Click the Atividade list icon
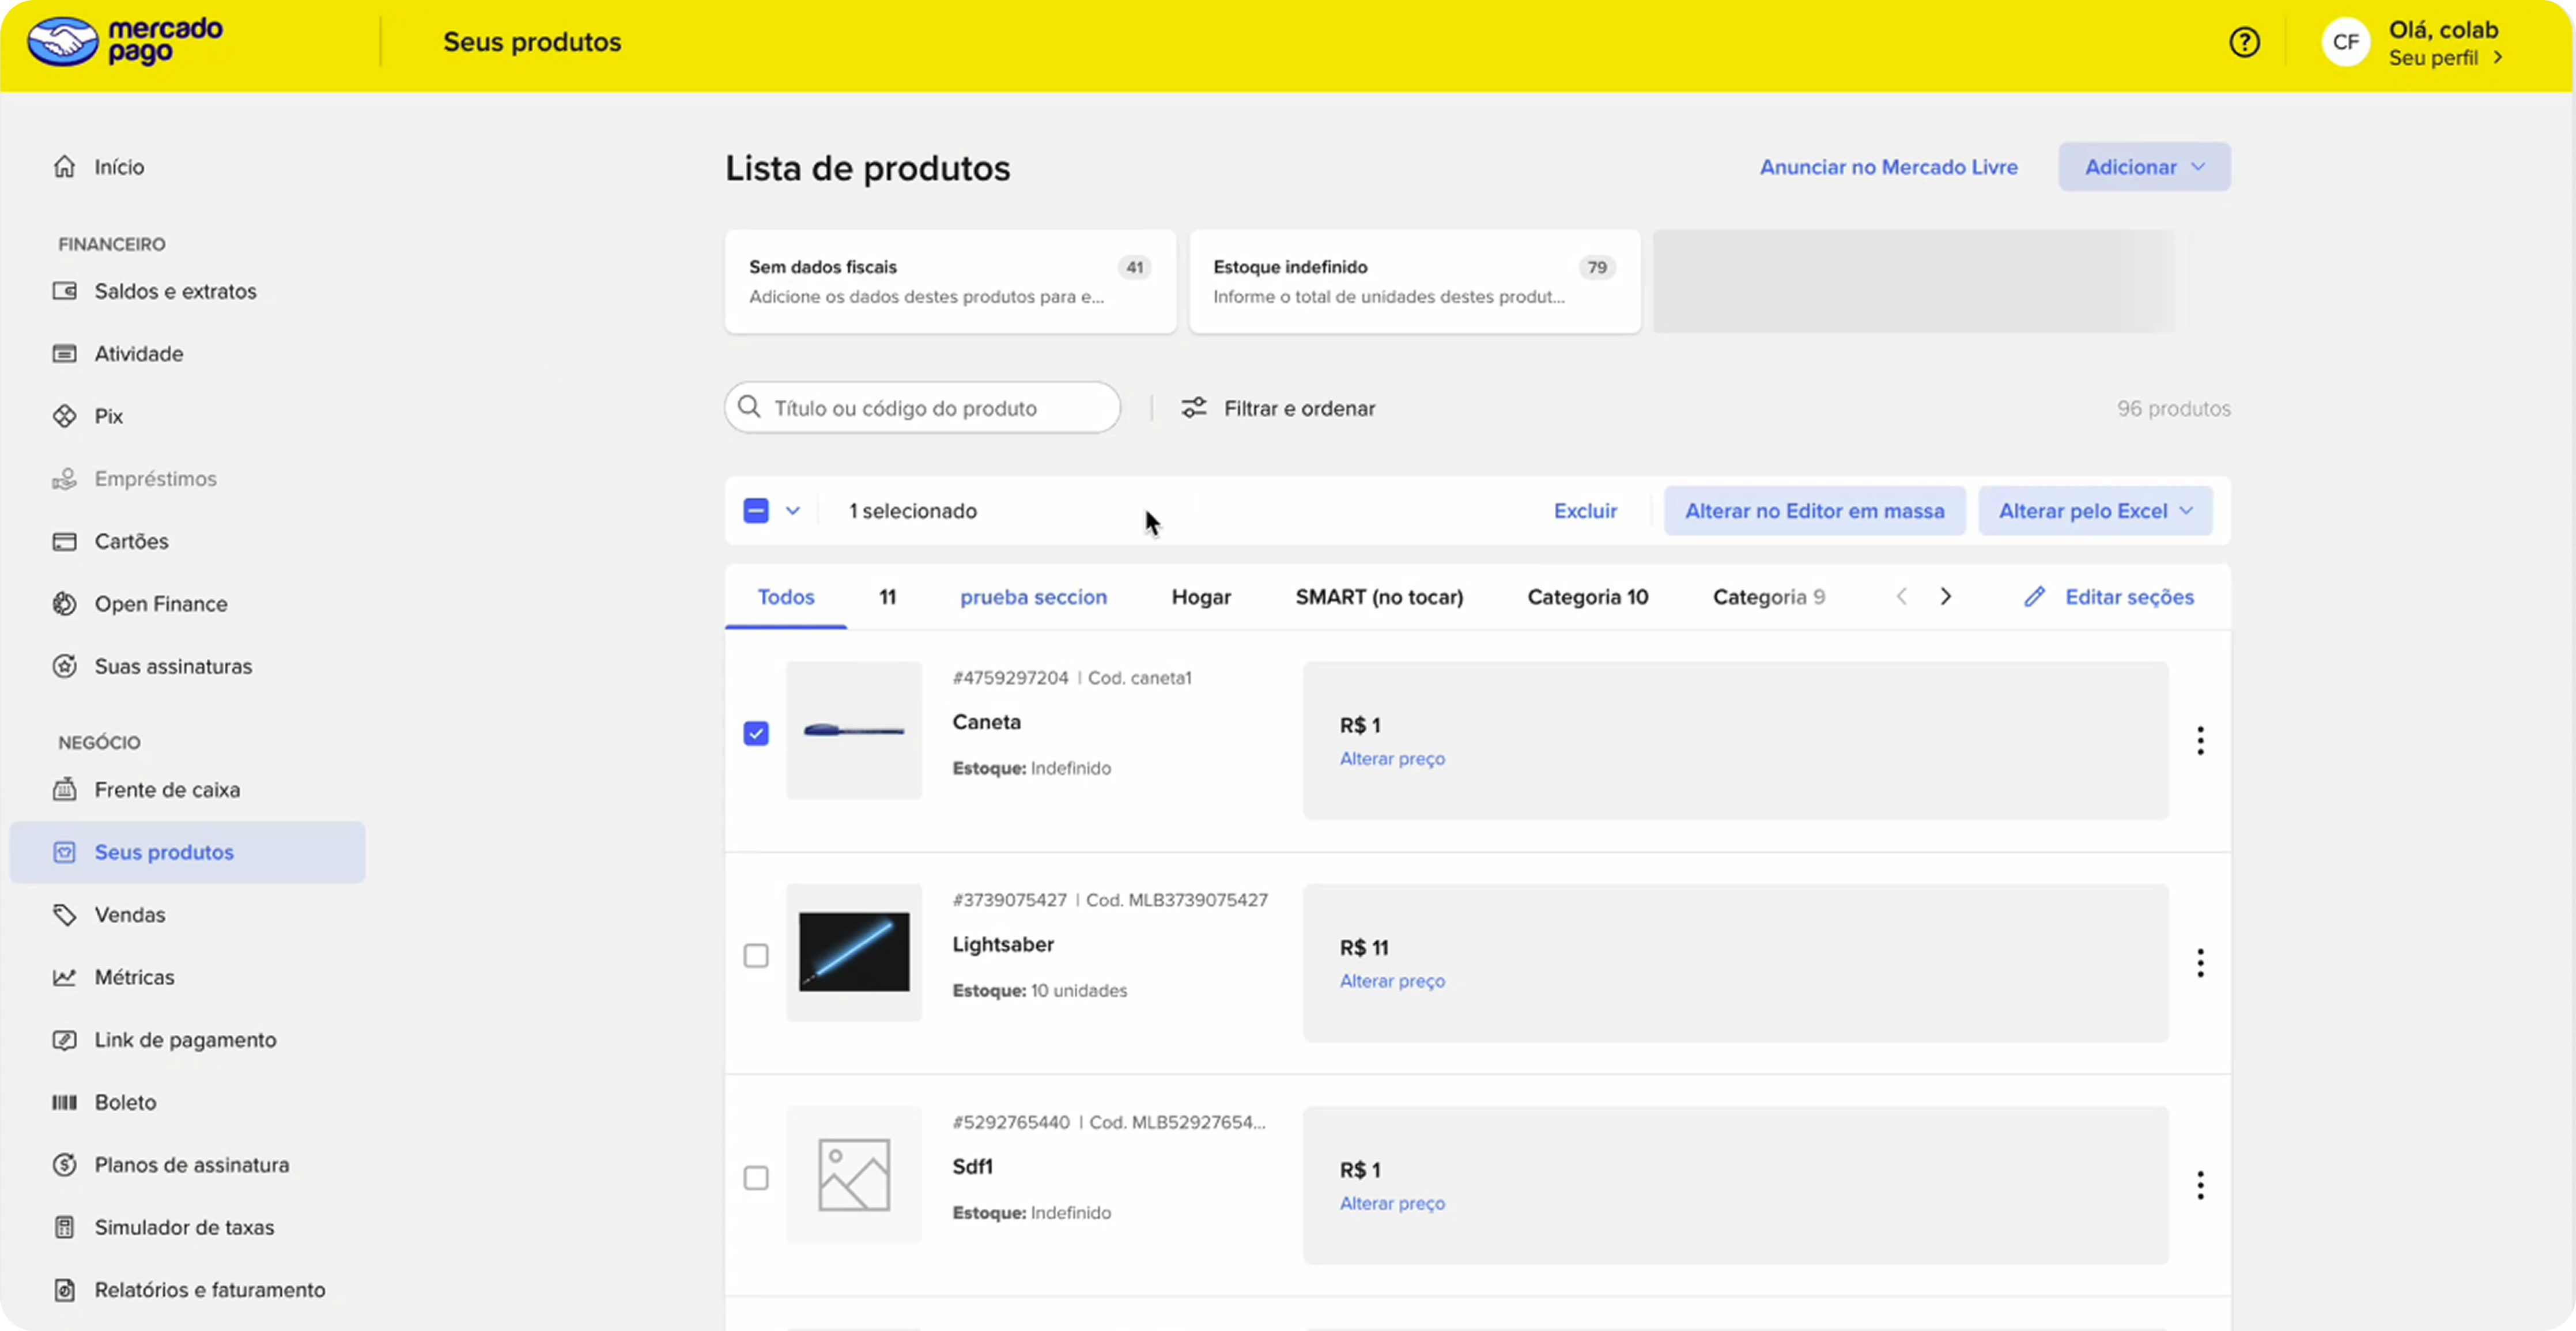The width and height of the screenshot is (2576, 1331). coord(65,354)
